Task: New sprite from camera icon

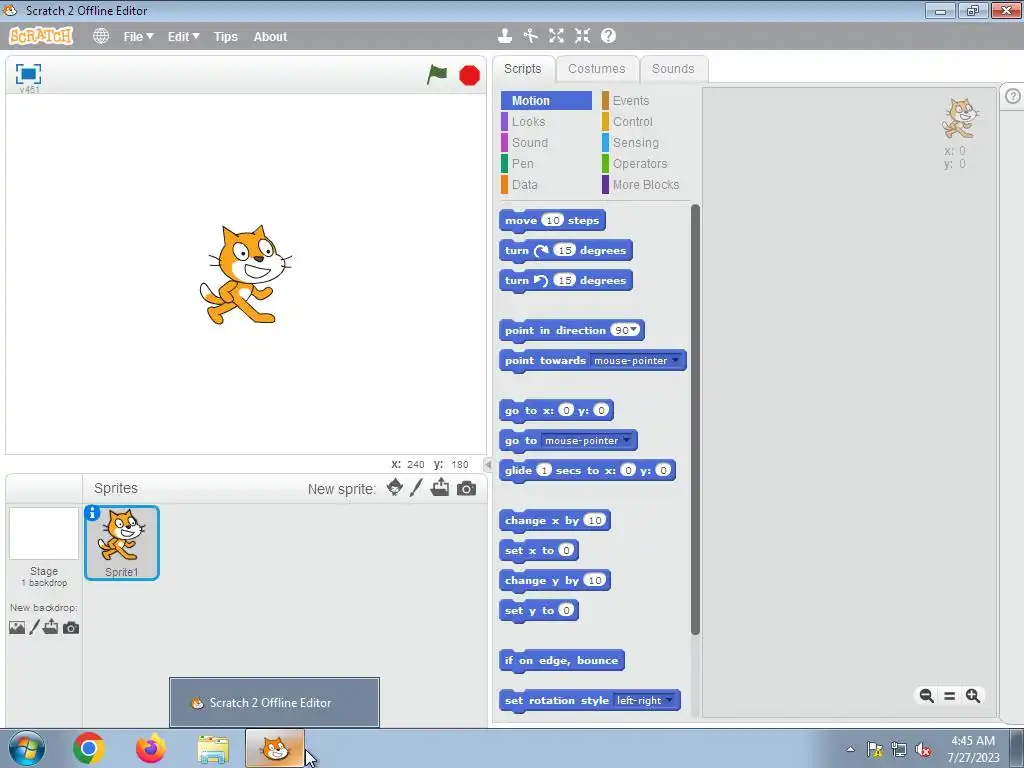Action: click(466, 488)
